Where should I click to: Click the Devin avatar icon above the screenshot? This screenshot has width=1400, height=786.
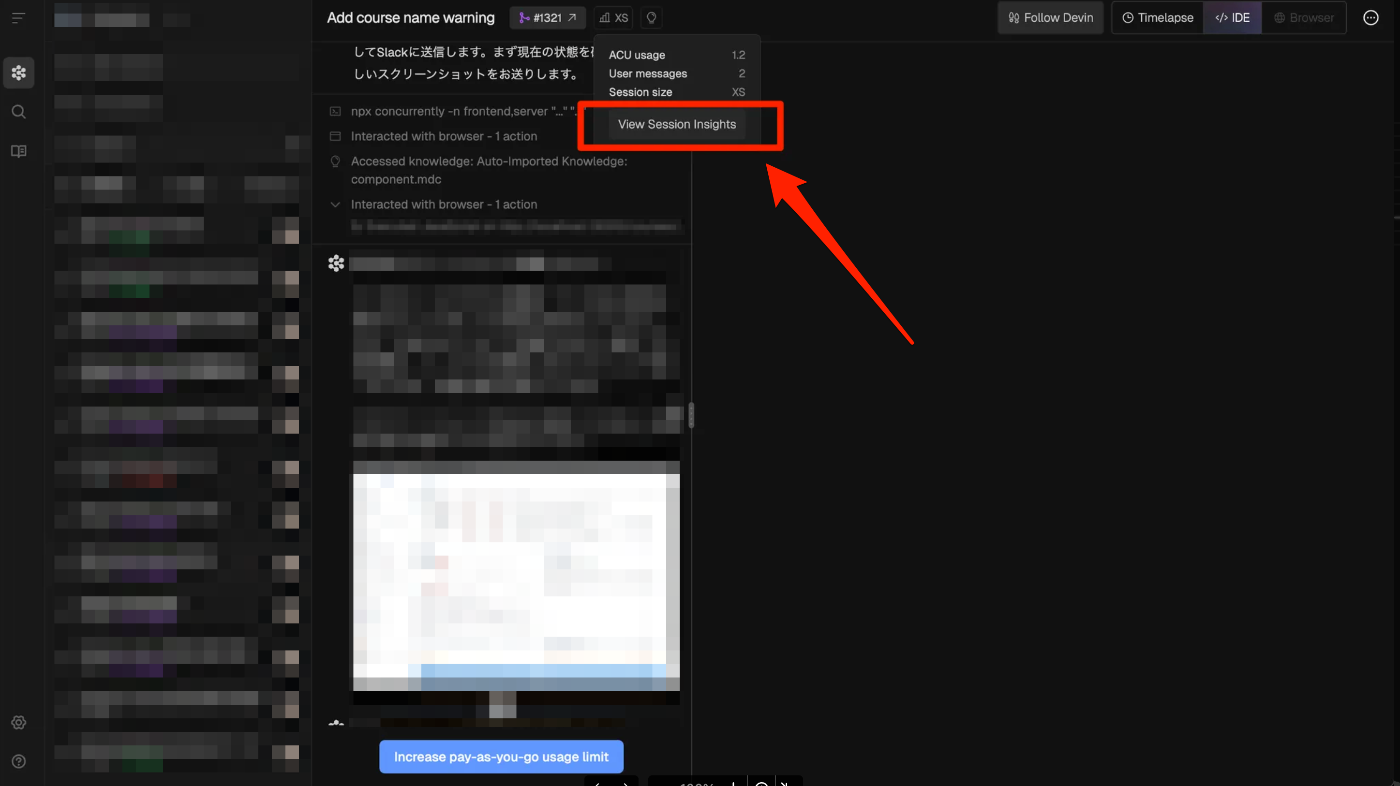pyautogui.click(x=336, y=263)
